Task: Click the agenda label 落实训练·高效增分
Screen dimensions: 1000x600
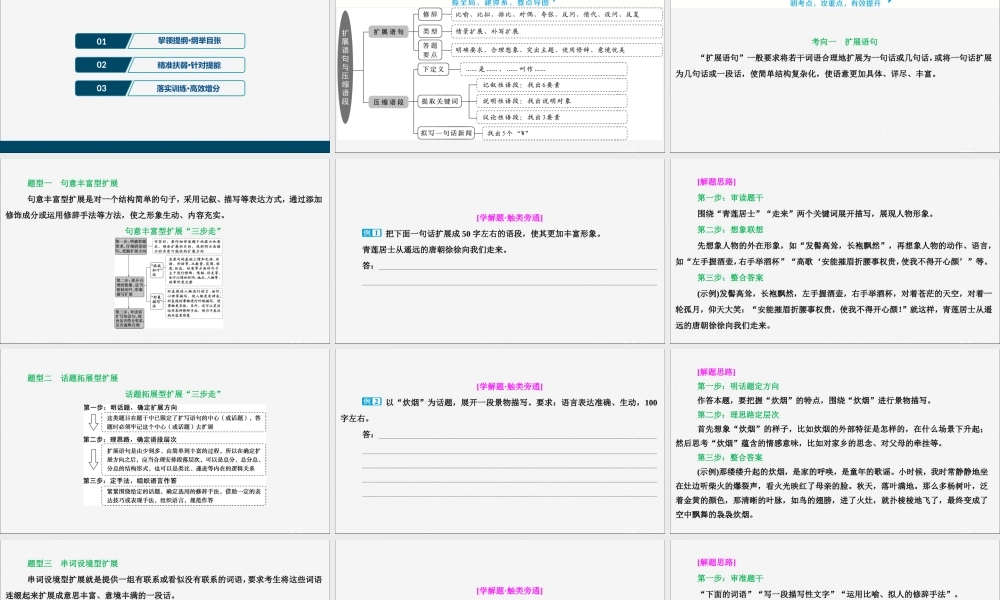Action: (189, 89)
